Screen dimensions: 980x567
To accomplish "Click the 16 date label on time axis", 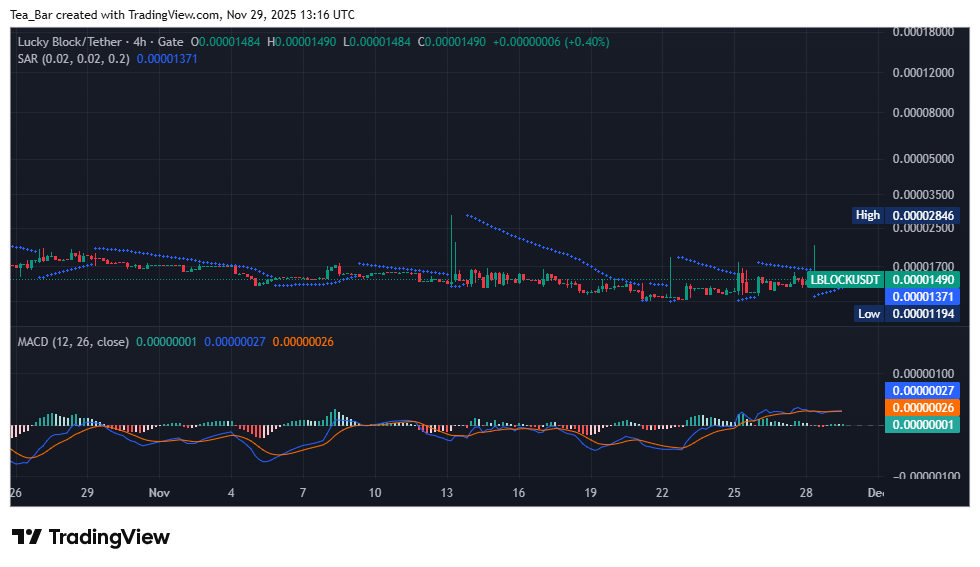I will point(519,493).
